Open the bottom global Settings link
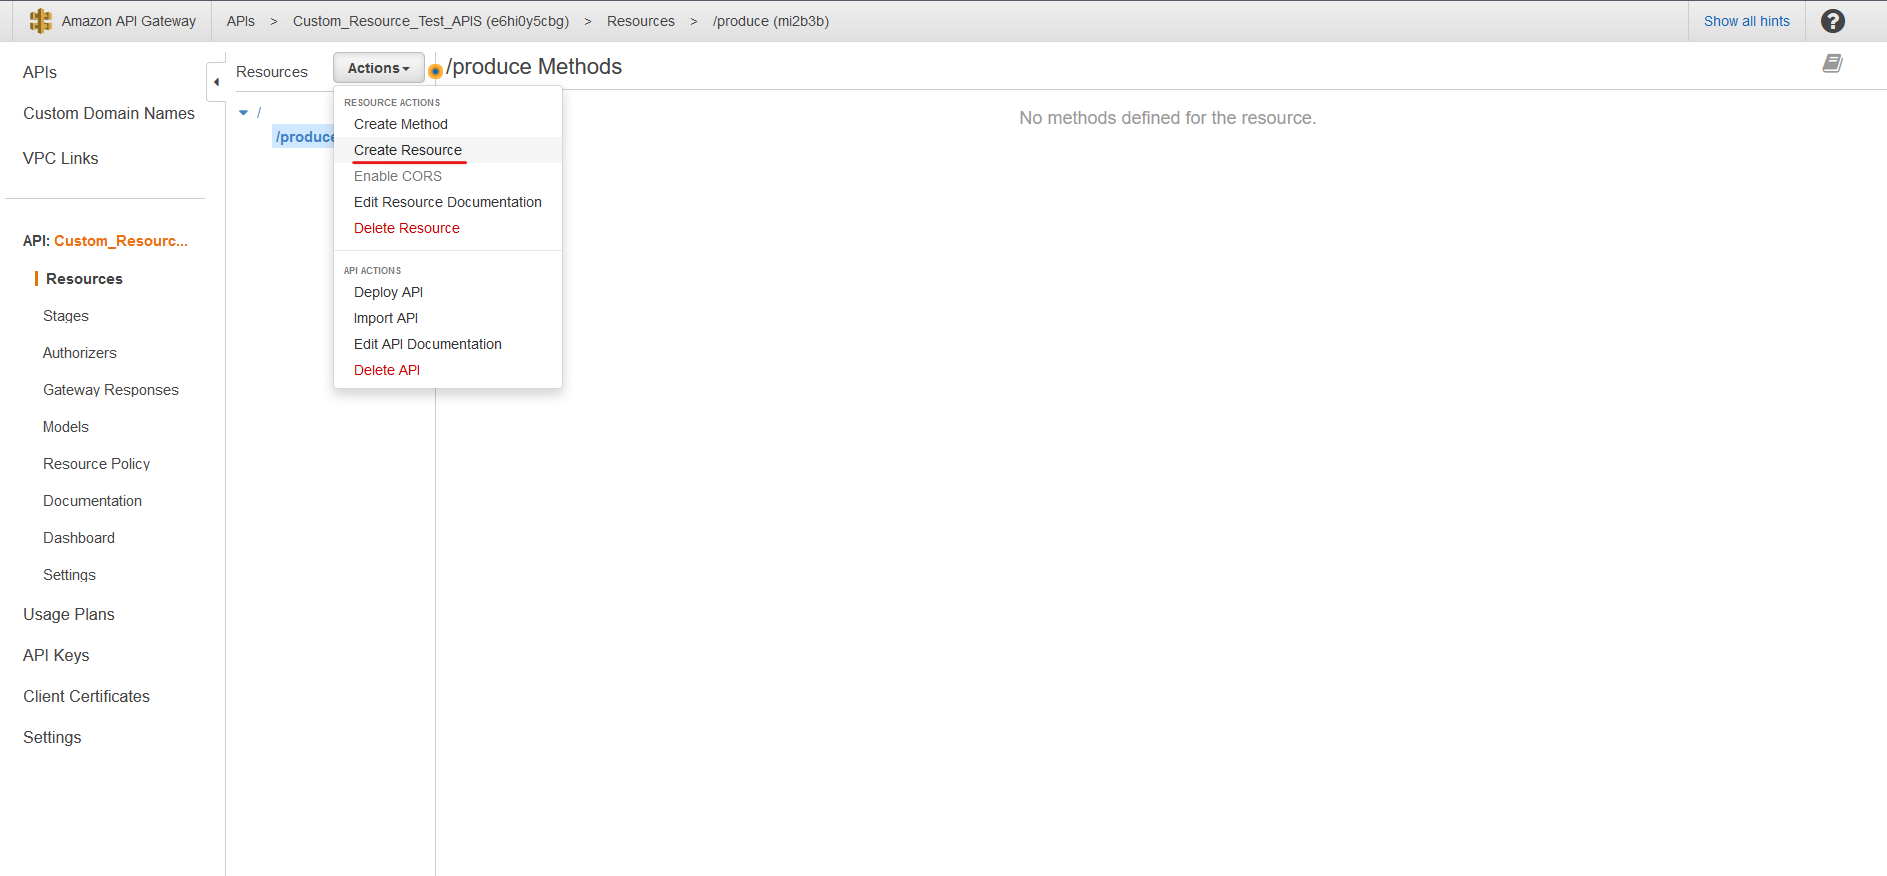This screenshot has height=876, width=1887. (52, 737)
